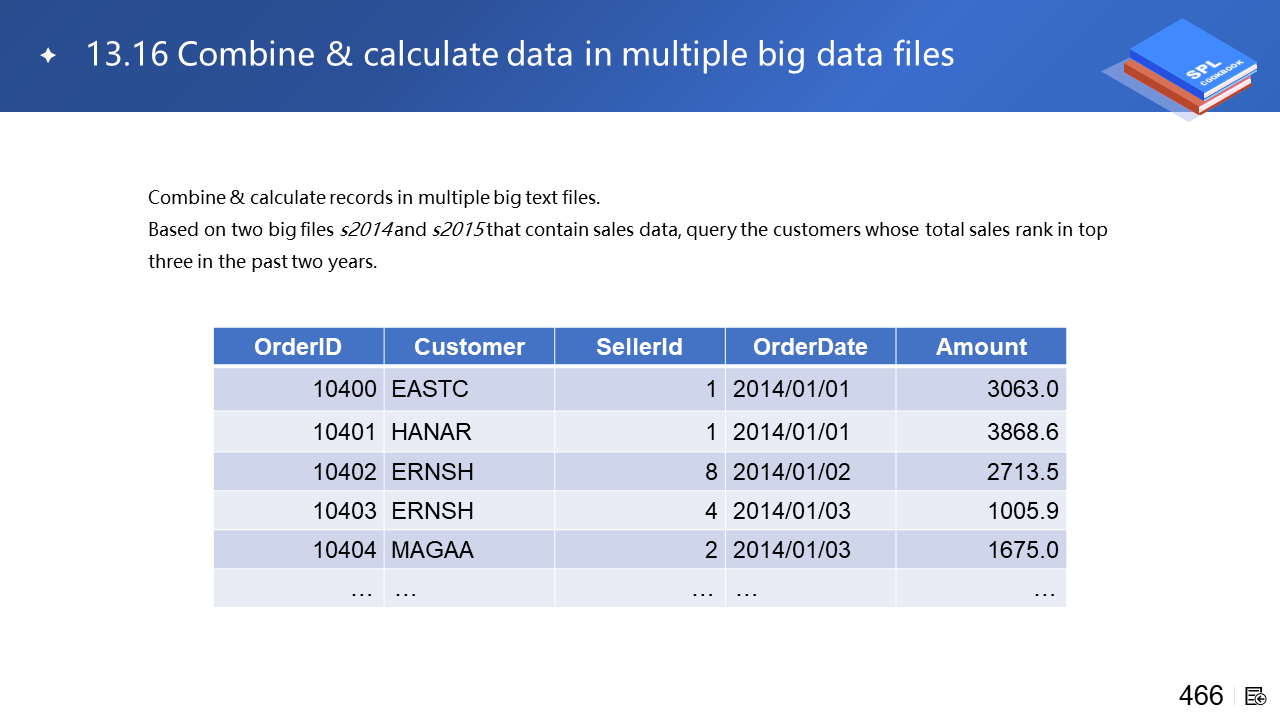Click the slide title starting with 13.16
Viewport: 1280px width, 720px height.
click(x=520, y=54)
